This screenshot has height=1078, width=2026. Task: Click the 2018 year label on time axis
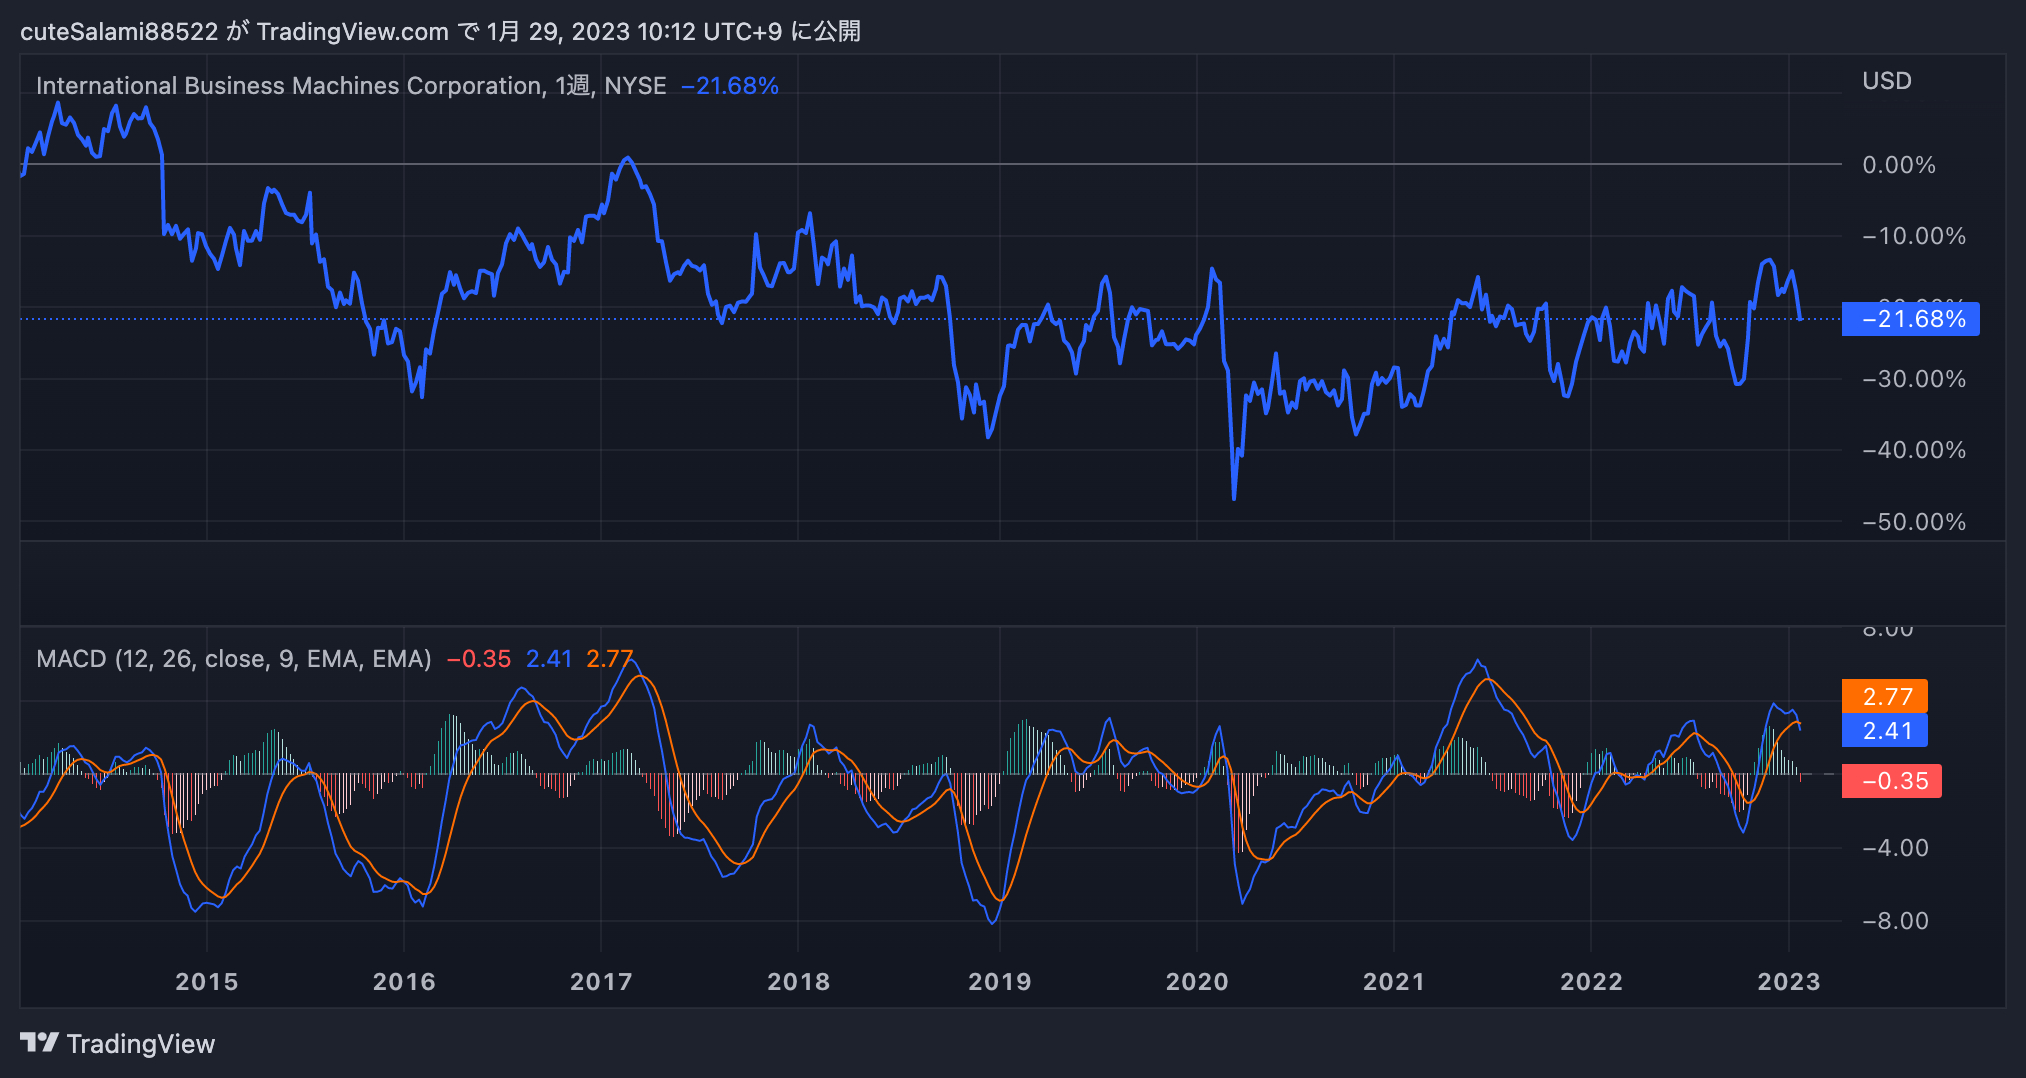798,982
